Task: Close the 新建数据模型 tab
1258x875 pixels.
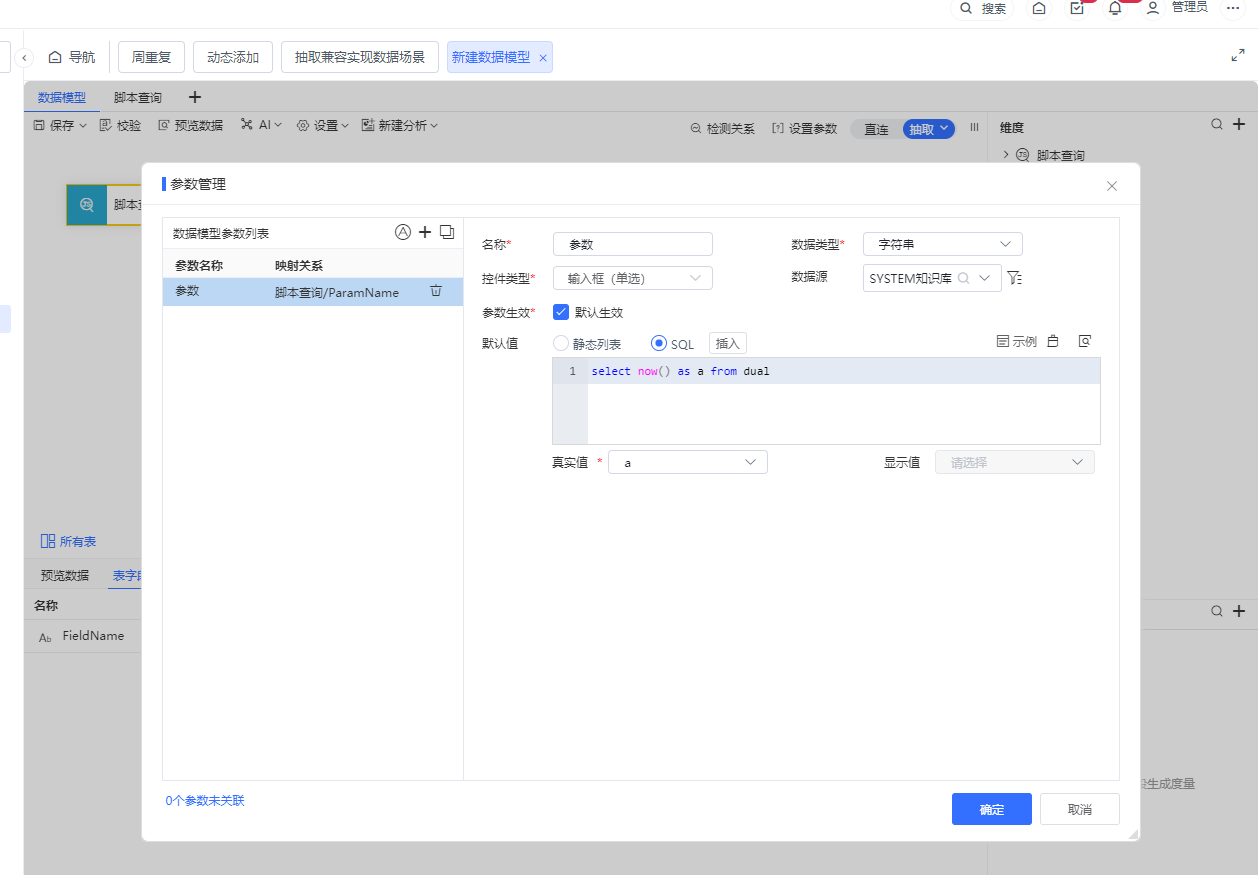Action: [x=543, y=58]
